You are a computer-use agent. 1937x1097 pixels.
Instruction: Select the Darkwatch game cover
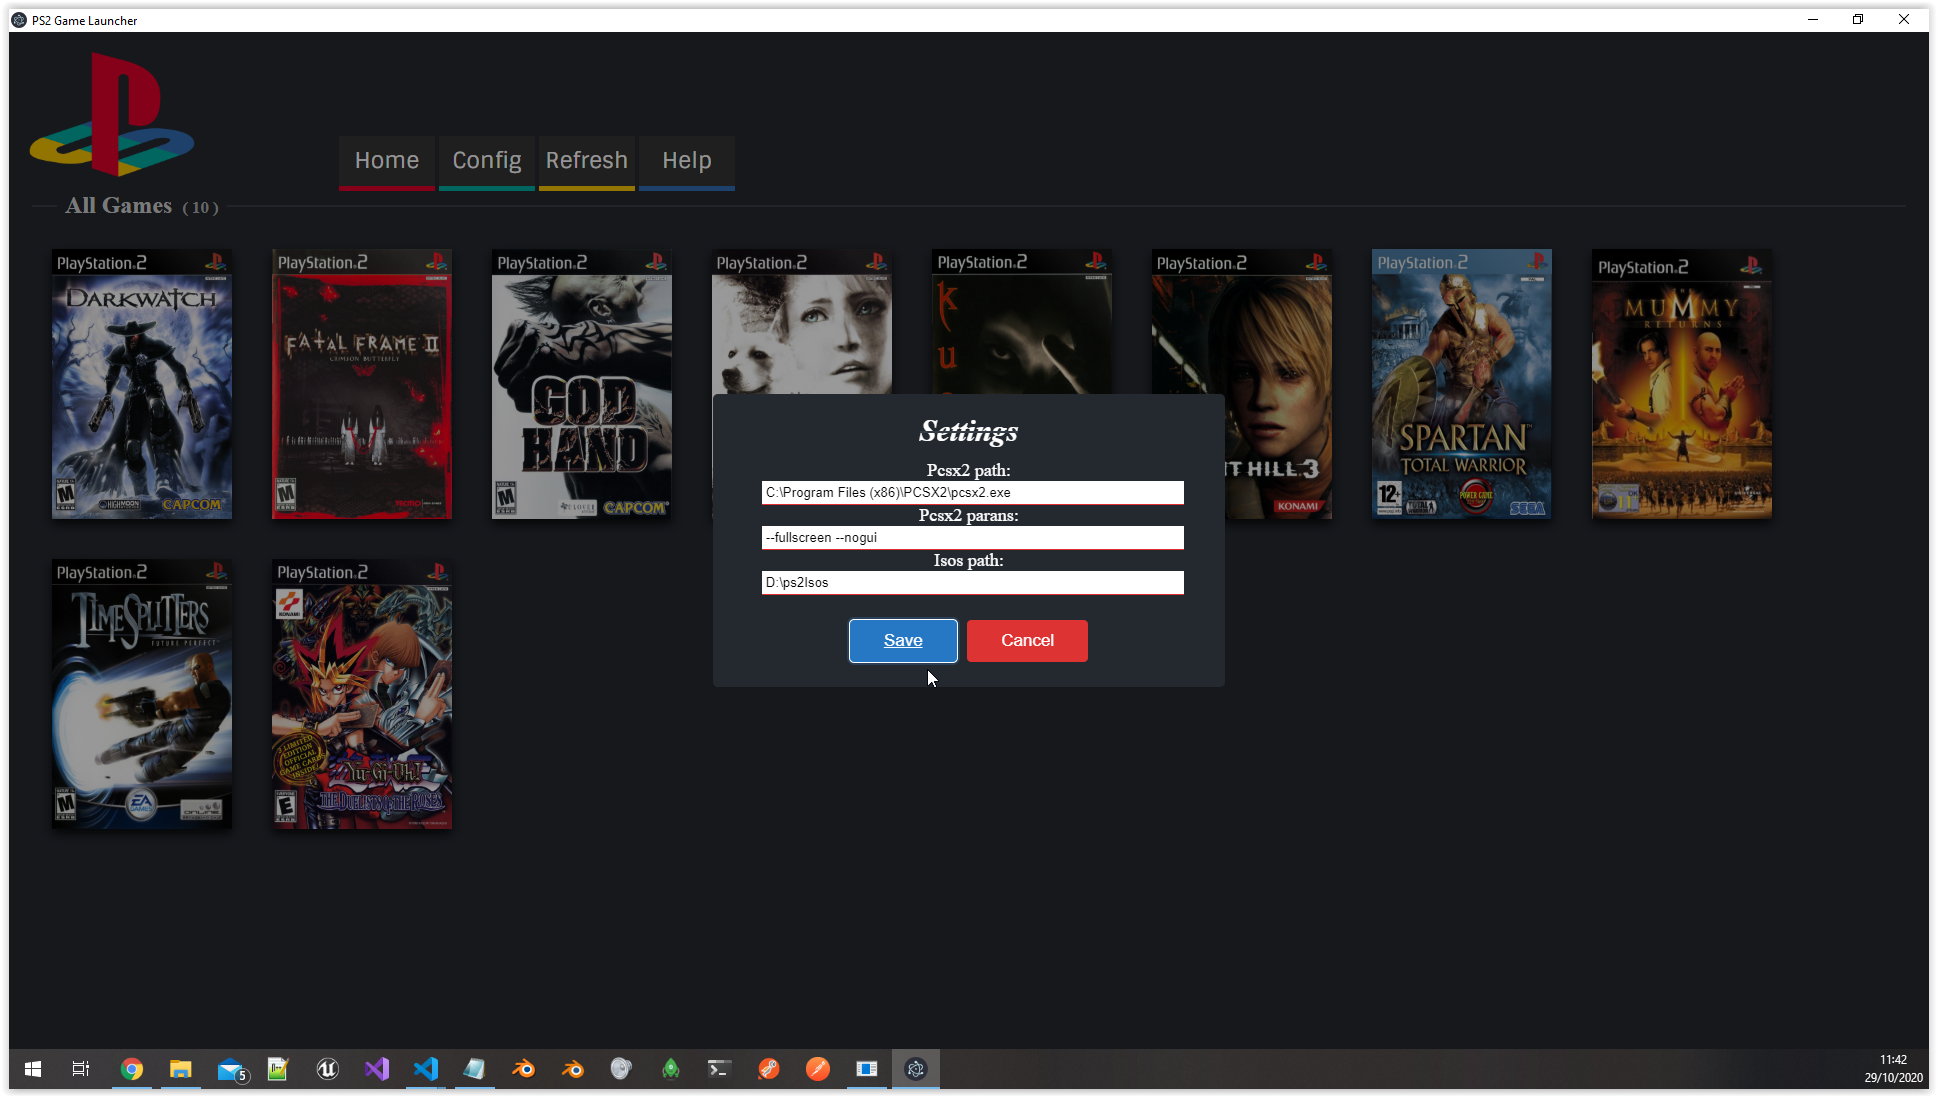pos(142,385)
